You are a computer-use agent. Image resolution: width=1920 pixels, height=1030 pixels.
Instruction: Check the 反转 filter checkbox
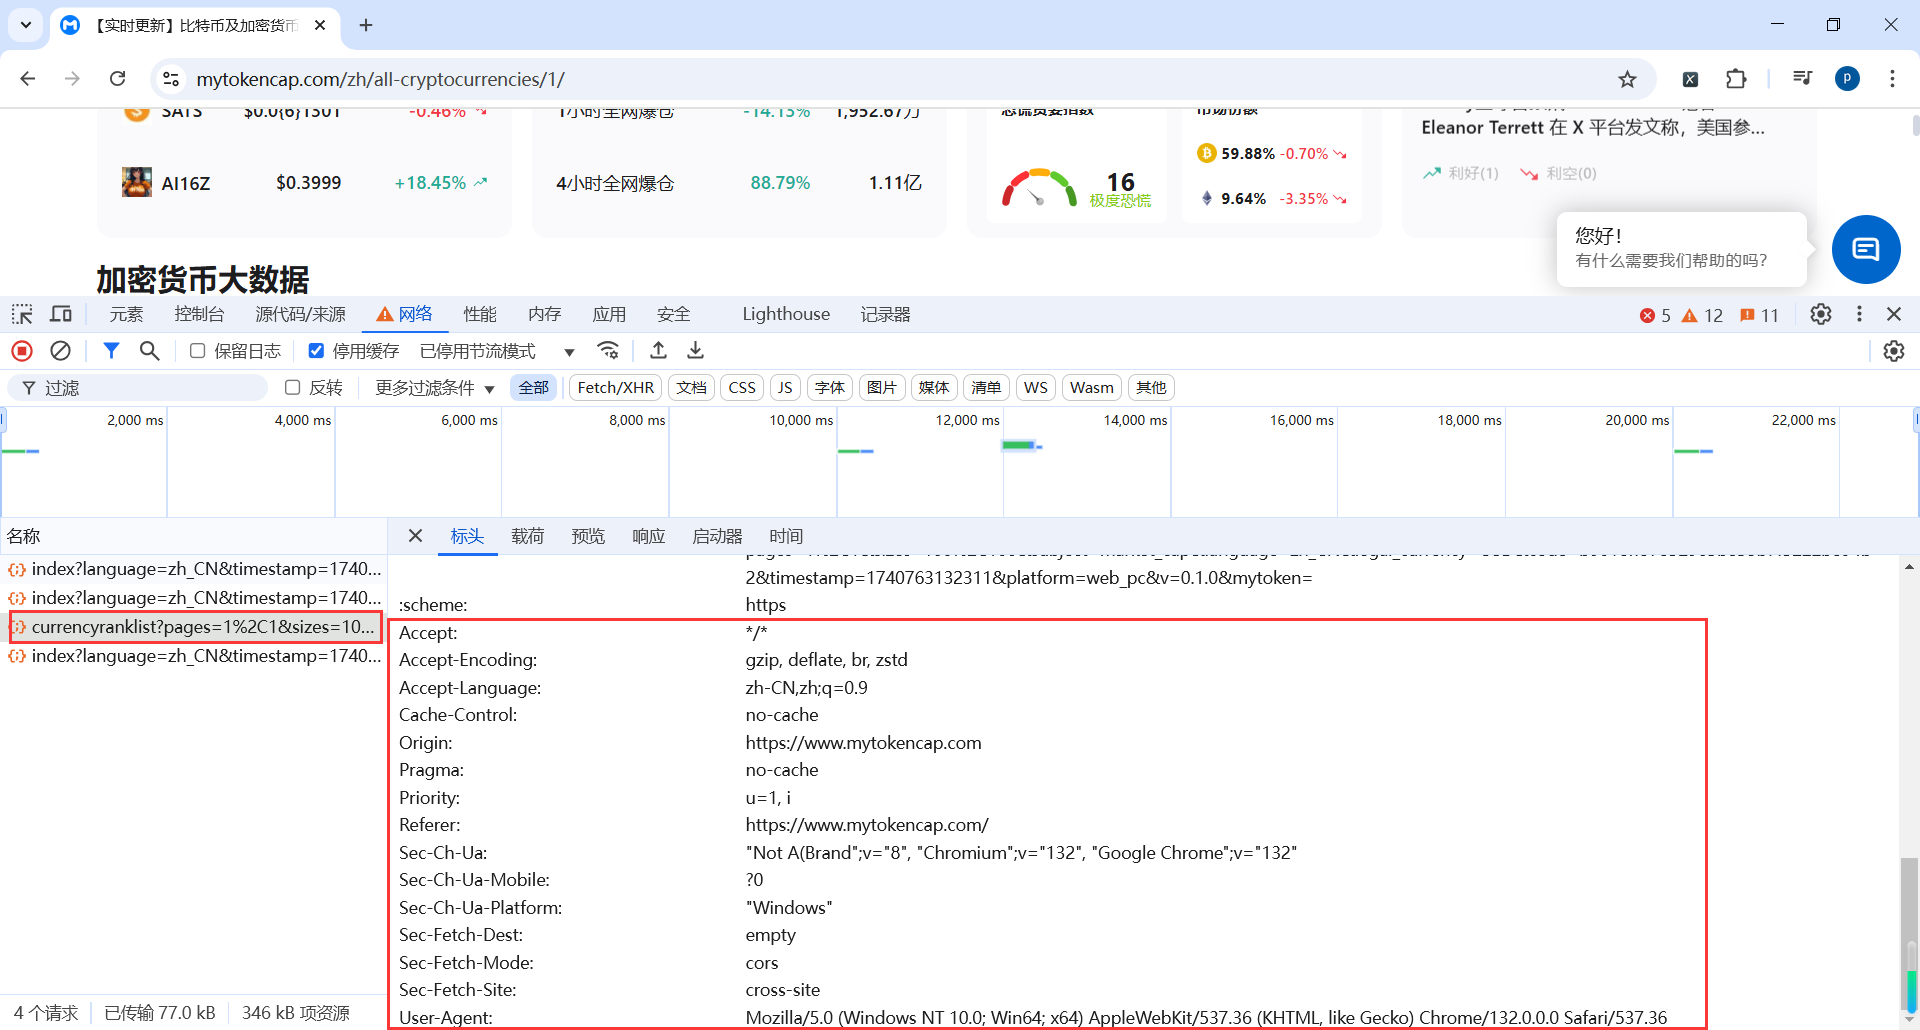[x=293, y=388]
